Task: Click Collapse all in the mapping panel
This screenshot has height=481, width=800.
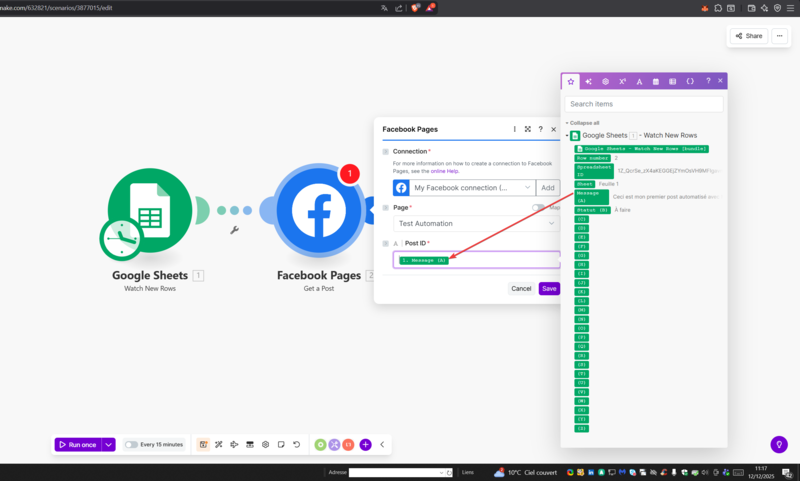Action: (x=585, y=123)
